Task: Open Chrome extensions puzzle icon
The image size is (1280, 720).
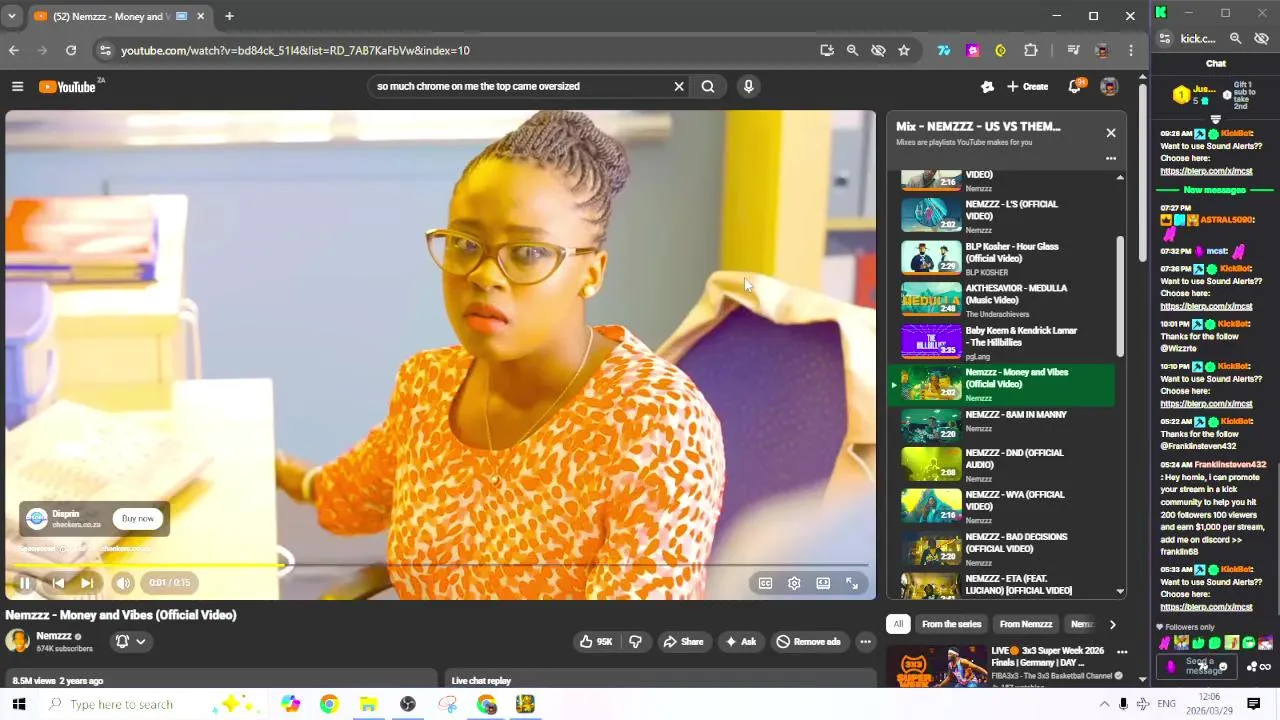Action: tap(1030, 50)
